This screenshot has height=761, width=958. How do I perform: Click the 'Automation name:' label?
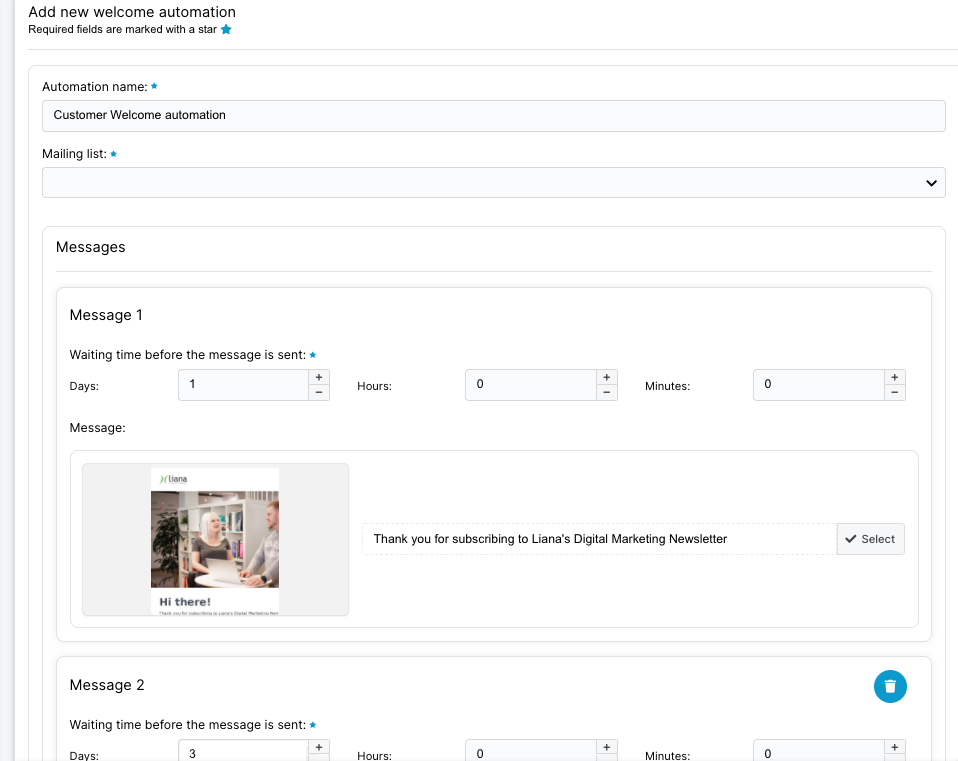click(x=95, y=87)
